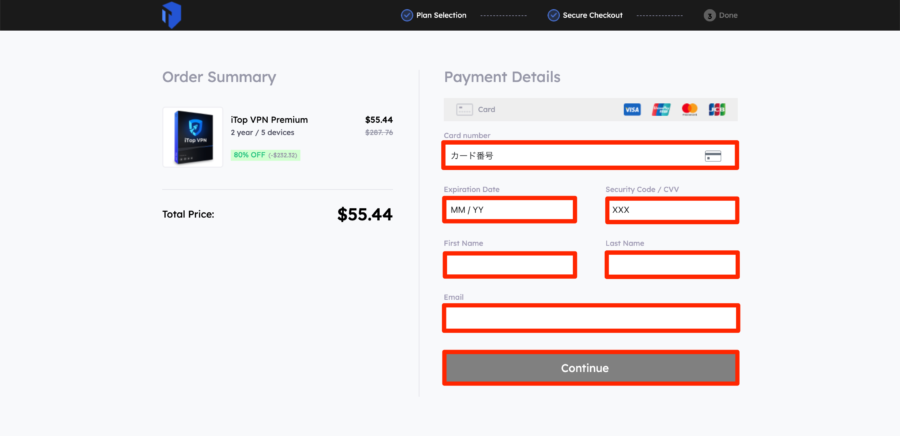Click the Mastercard logo
The width and height of the screenshot is (900, 436).
click(x=689, y=110)
